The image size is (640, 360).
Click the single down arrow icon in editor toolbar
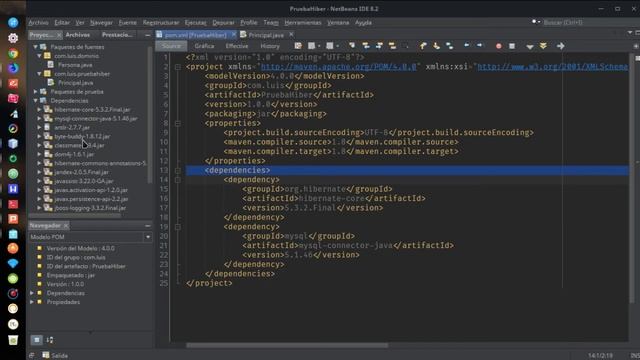pos(530,47)
